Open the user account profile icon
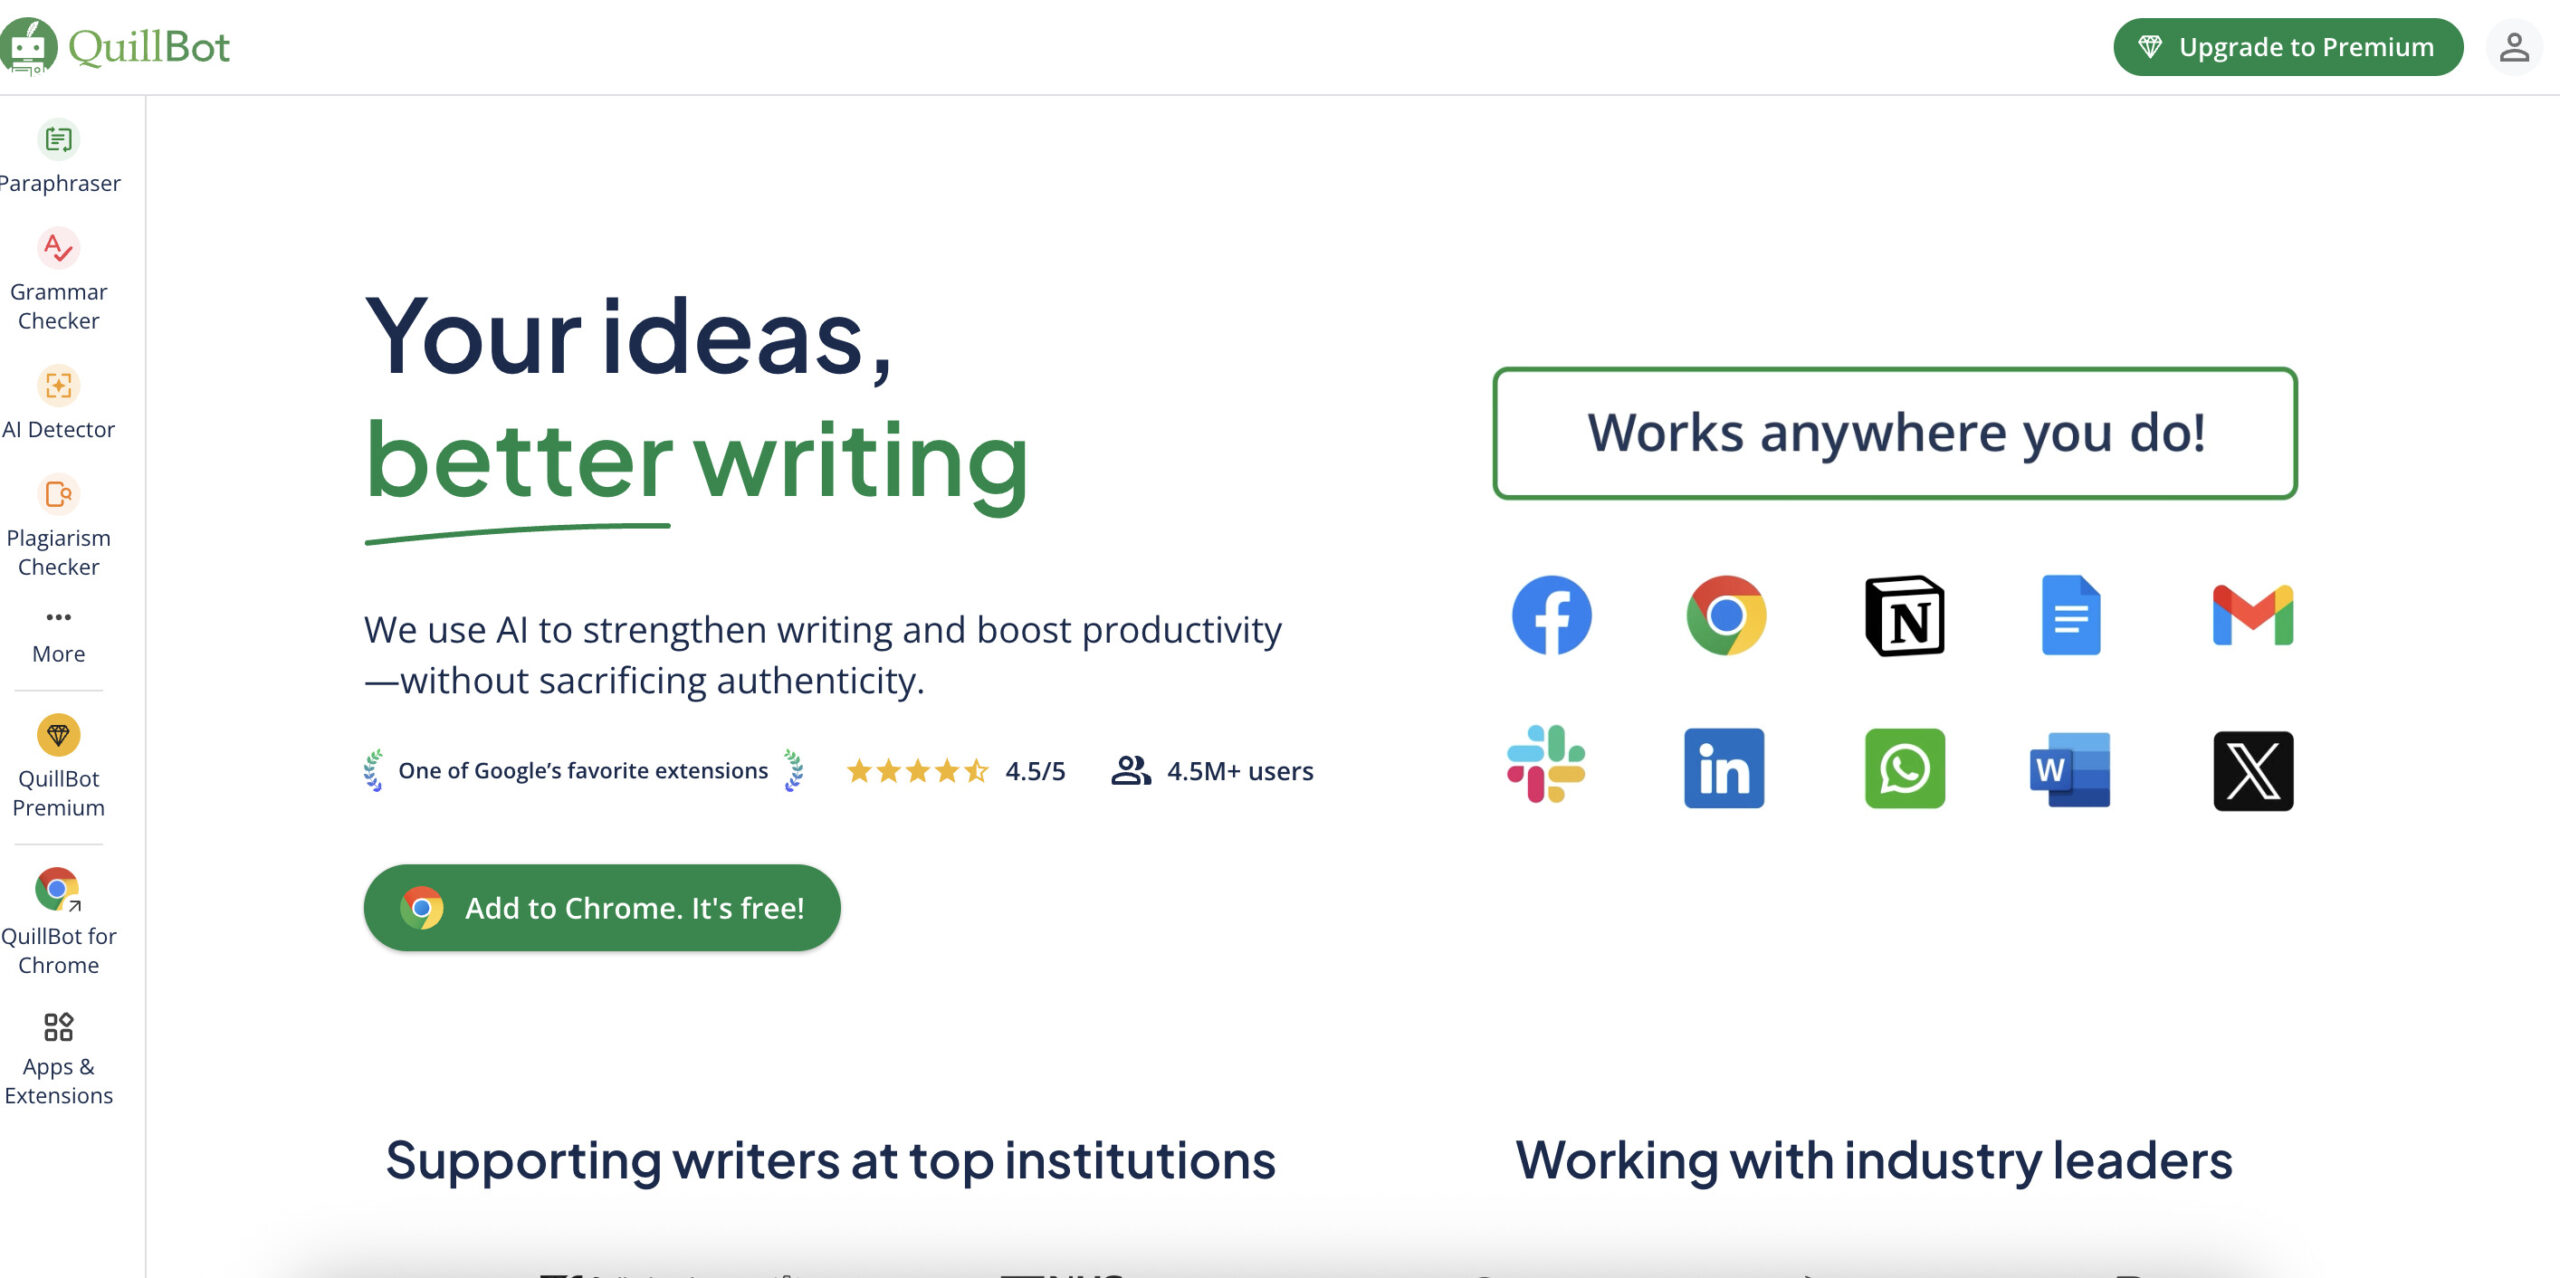2560x1278 pixels. (x=2514, y=47)
